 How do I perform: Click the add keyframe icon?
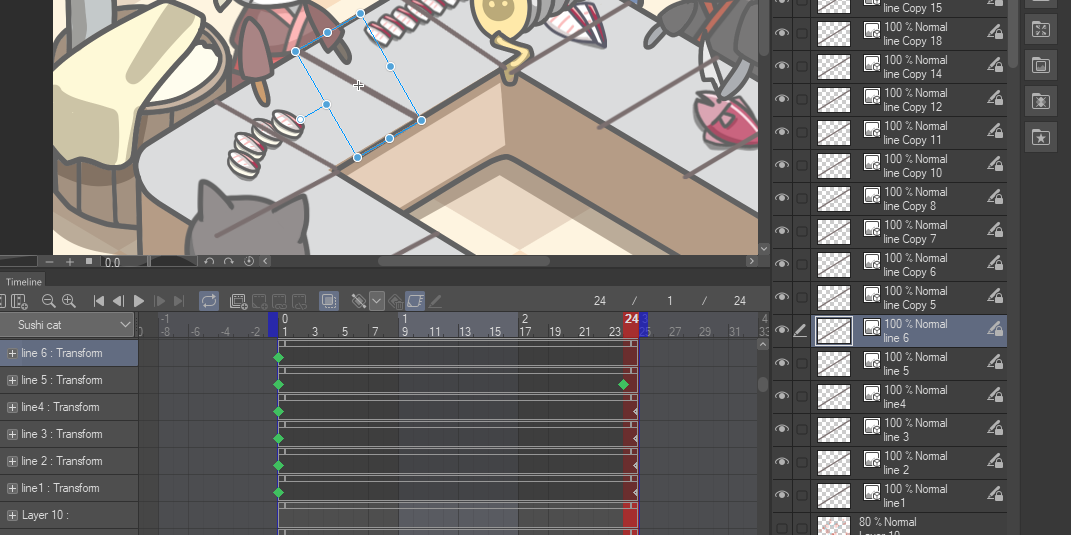(x=359, y=301)
